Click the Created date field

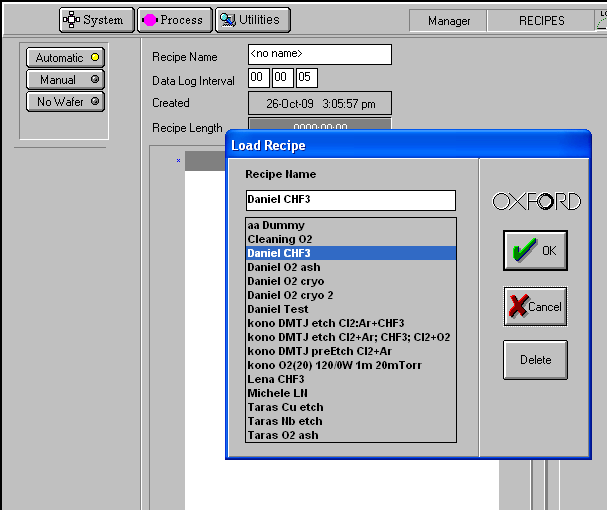pos(320,103)
